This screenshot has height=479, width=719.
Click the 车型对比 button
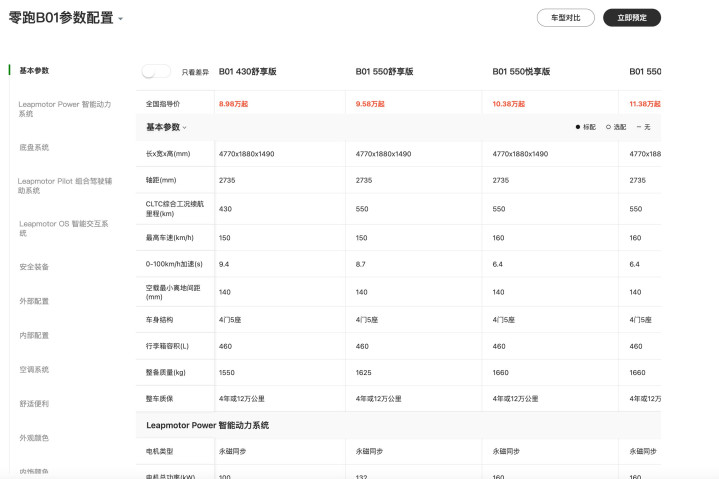565,18
